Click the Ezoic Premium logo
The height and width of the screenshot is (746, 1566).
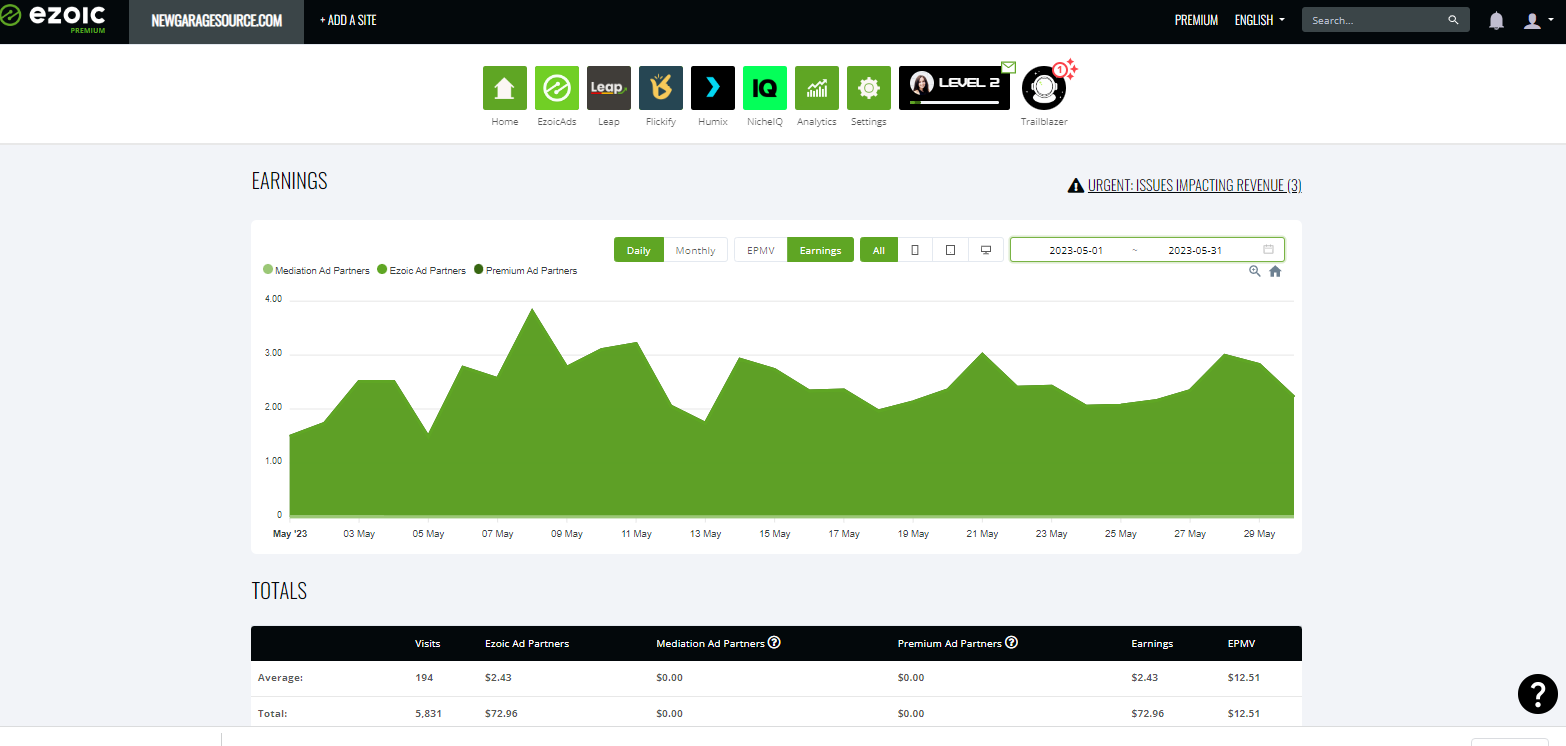(x=51, y=20)
